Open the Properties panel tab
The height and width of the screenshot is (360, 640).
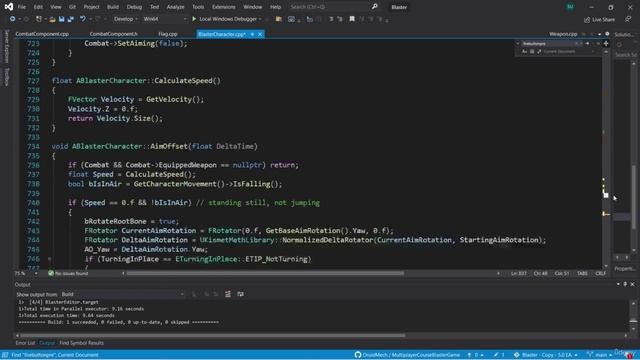tap(624, 269)
